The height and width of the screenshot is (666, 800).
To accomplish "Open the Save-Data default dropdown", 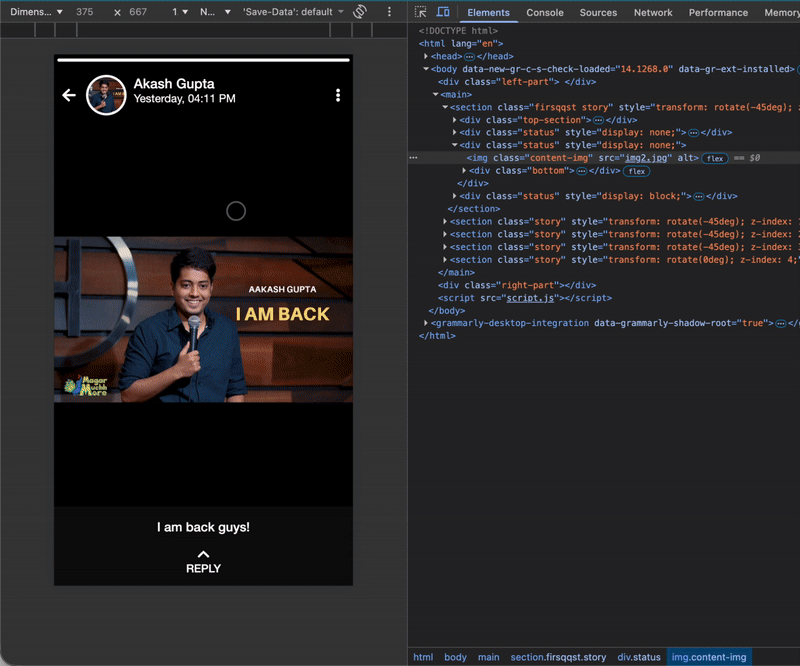I will coord(292,12).
